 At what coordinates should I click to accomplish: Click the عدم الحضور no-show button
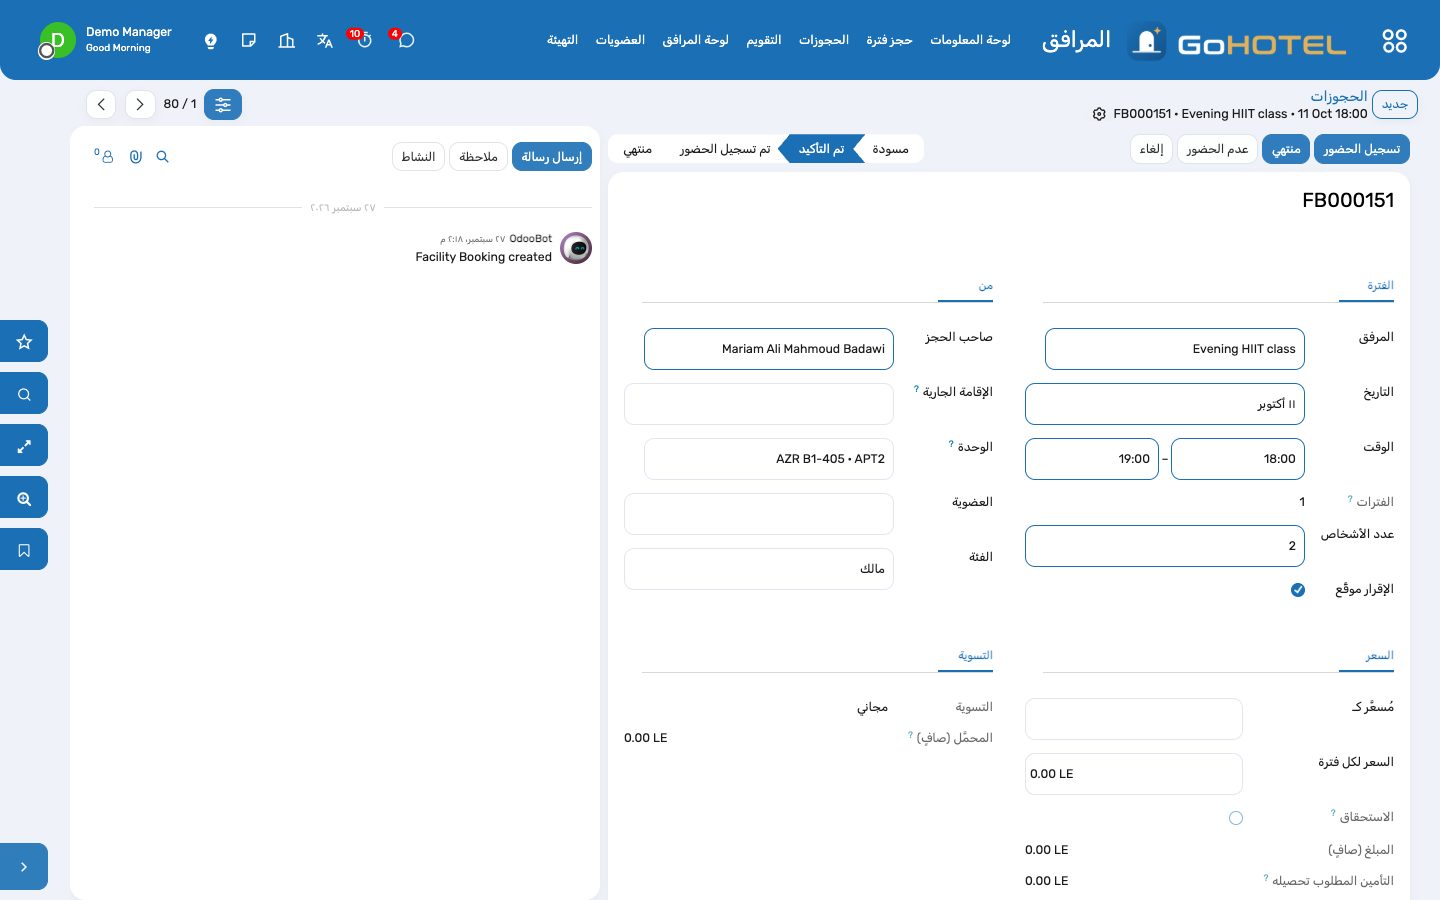[1217, 149]
